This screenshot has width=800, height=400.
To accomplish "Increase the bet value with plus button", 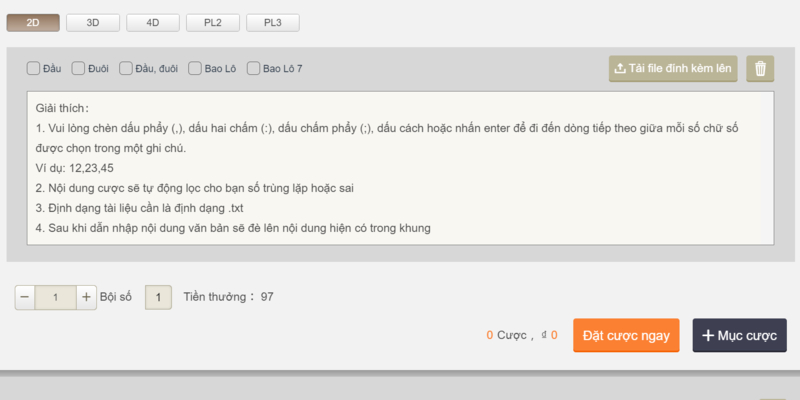I will 86,297.
